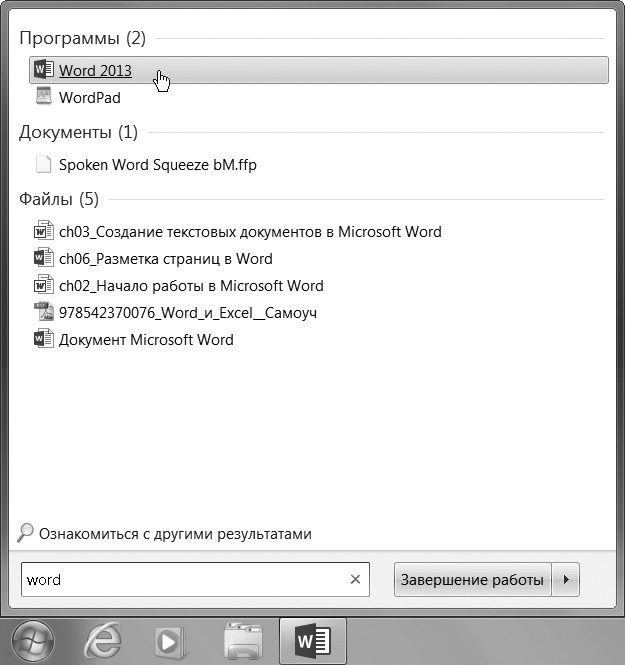Click the Файлы (5) group header
Viewport: 625px width, 665px height.
[59, 199]
